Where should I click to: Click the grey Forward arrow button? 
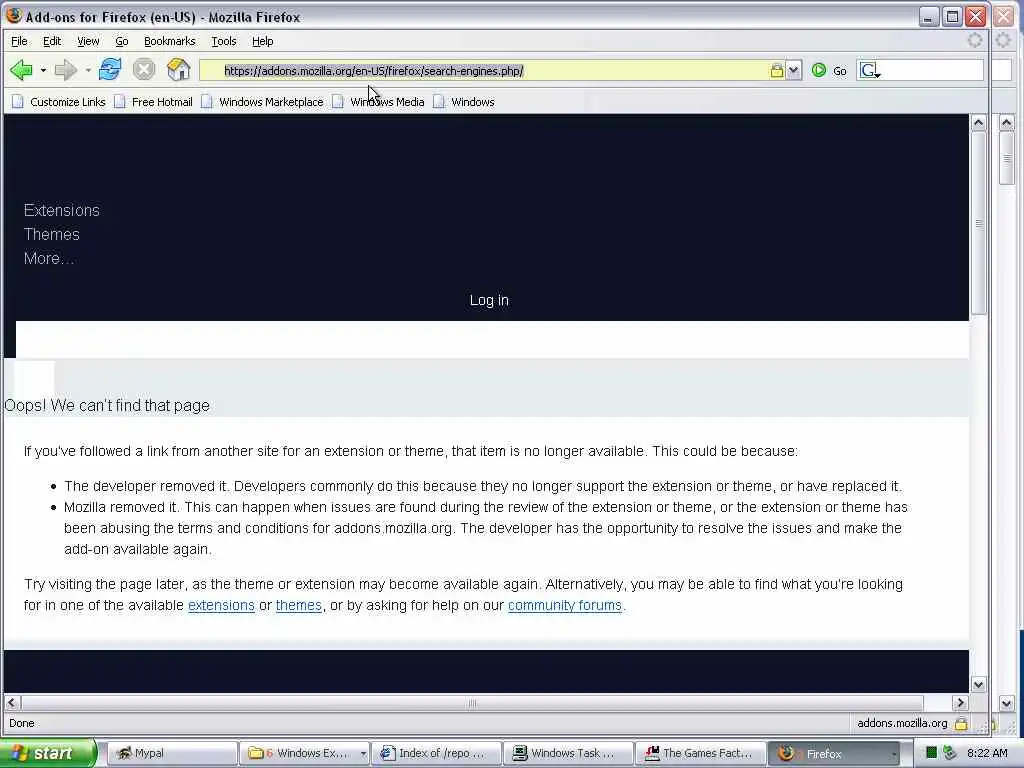(65, 70)
